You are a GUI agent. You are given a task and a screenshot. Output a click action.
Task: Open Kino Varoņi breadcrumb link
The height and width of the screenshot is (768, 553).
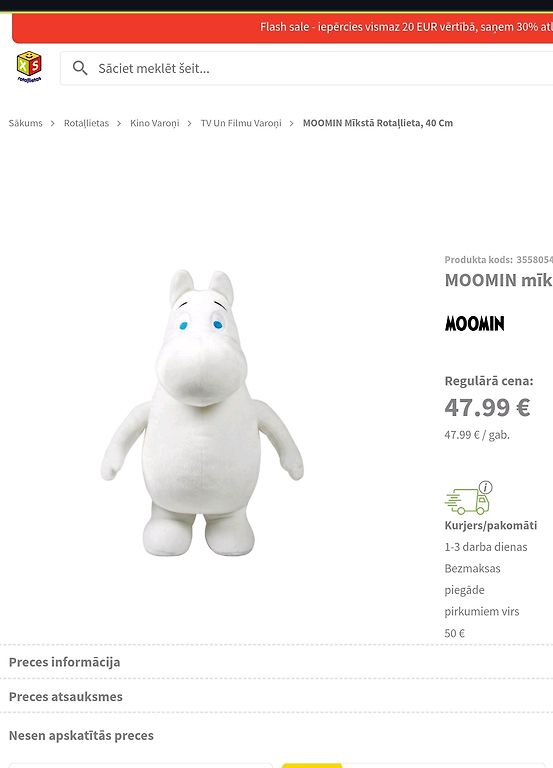[155, 123]
